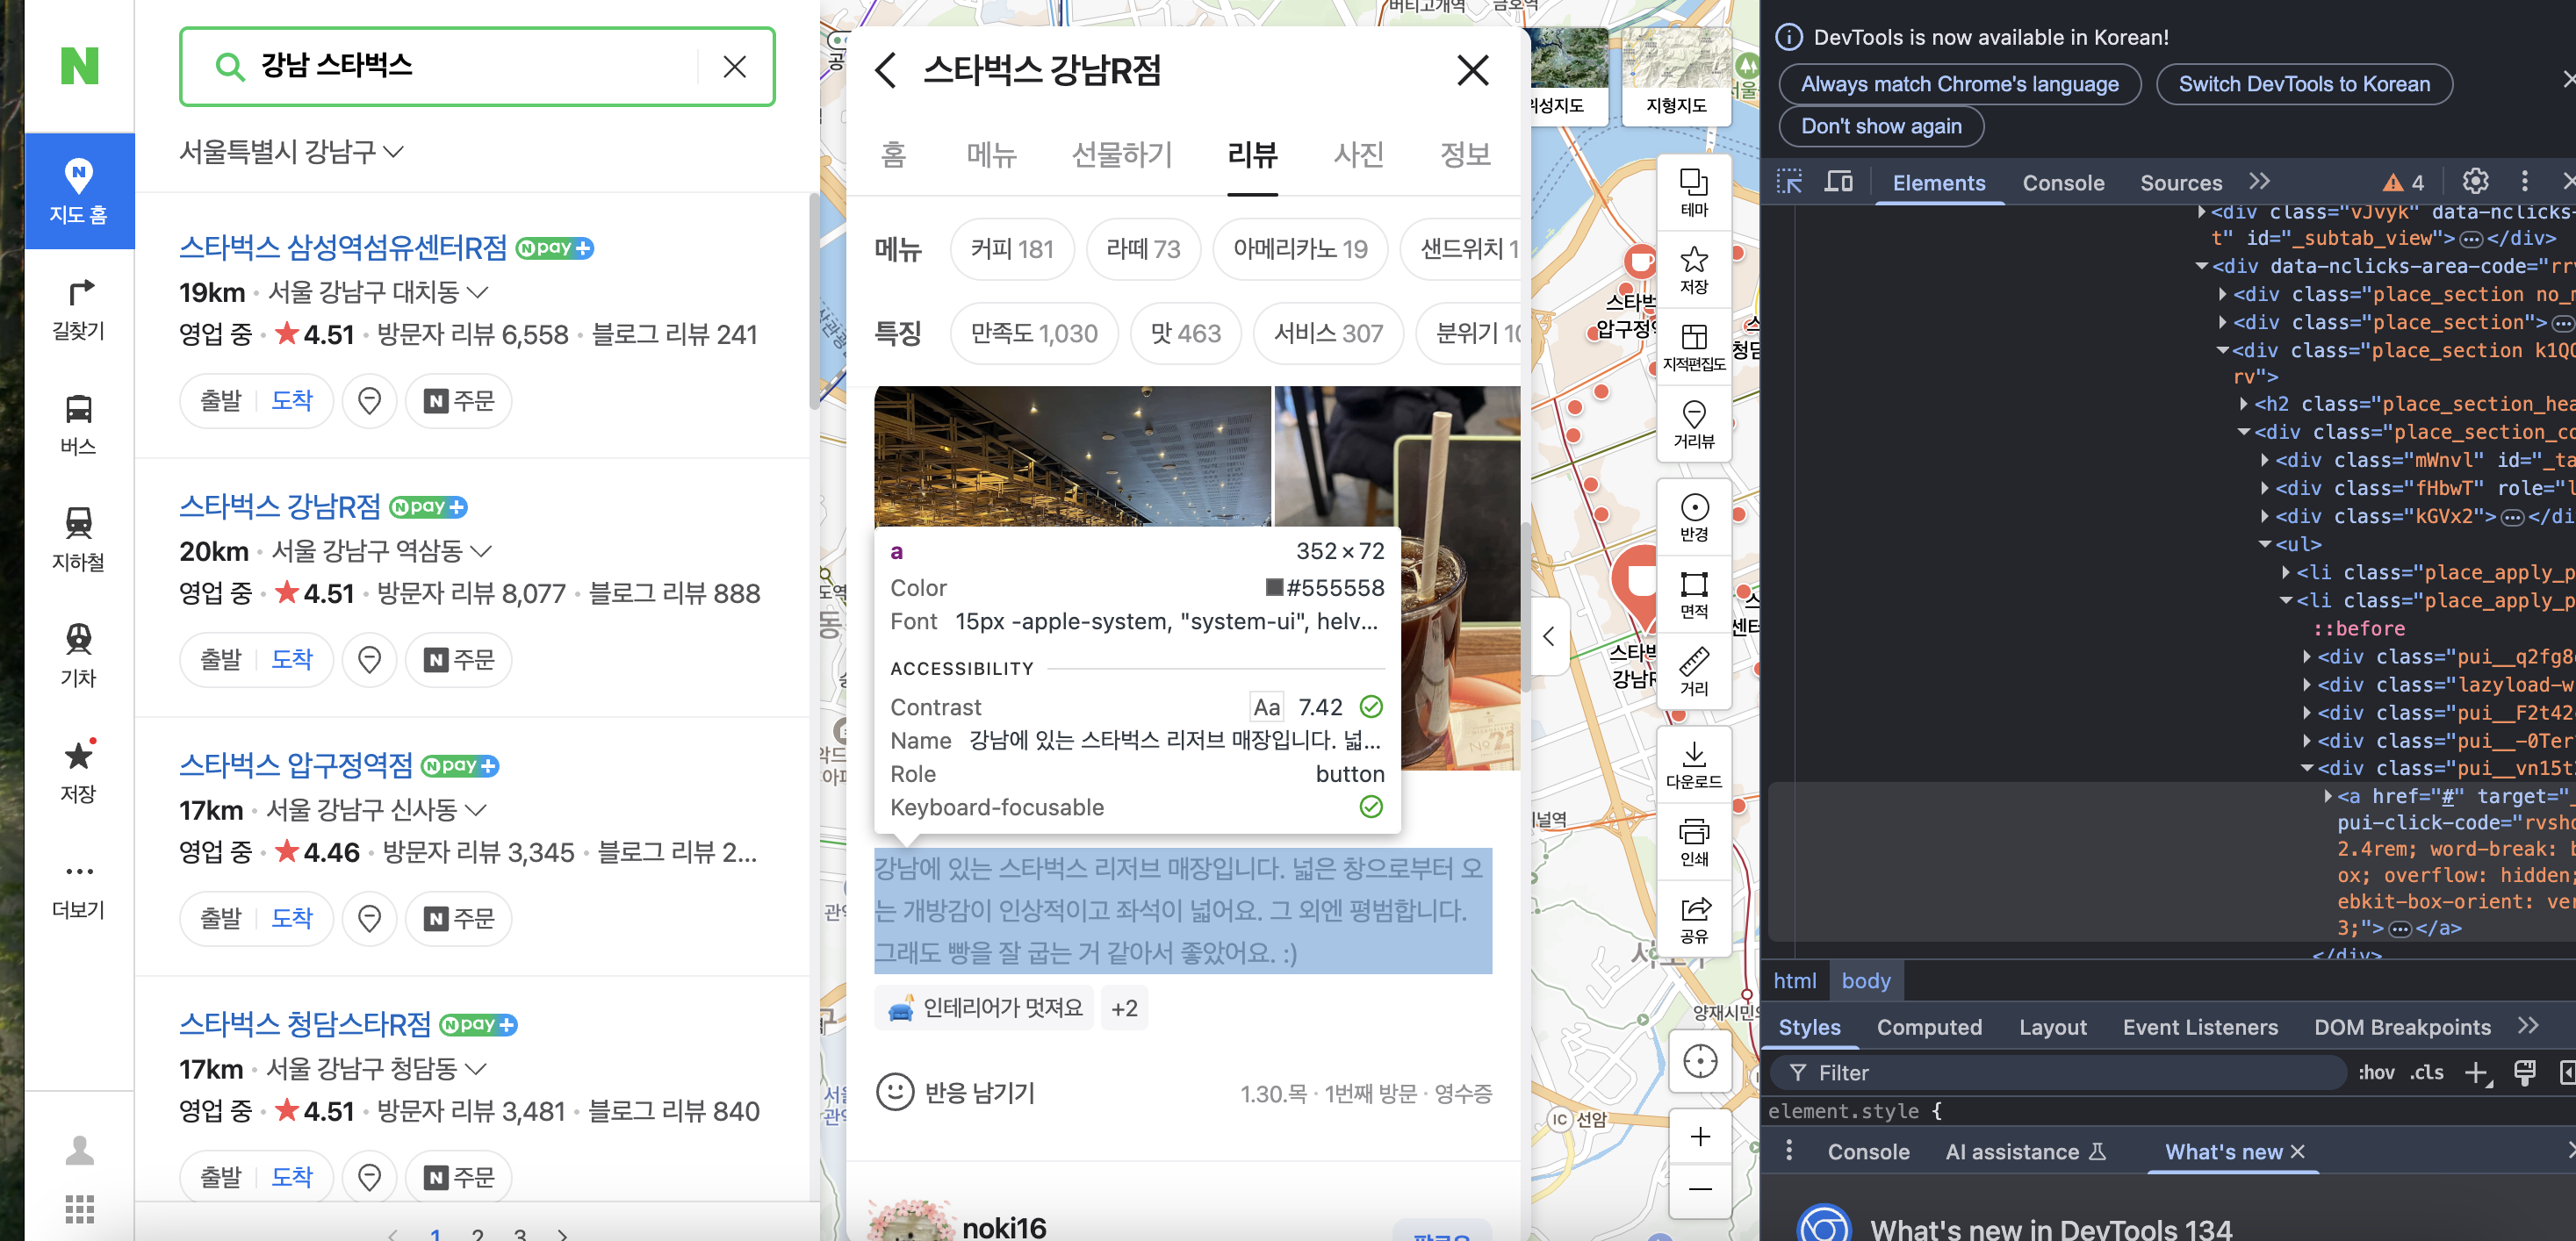Activate the DevTools element inspector picker
The image size is (2576, 1241).
[1789, 181]
